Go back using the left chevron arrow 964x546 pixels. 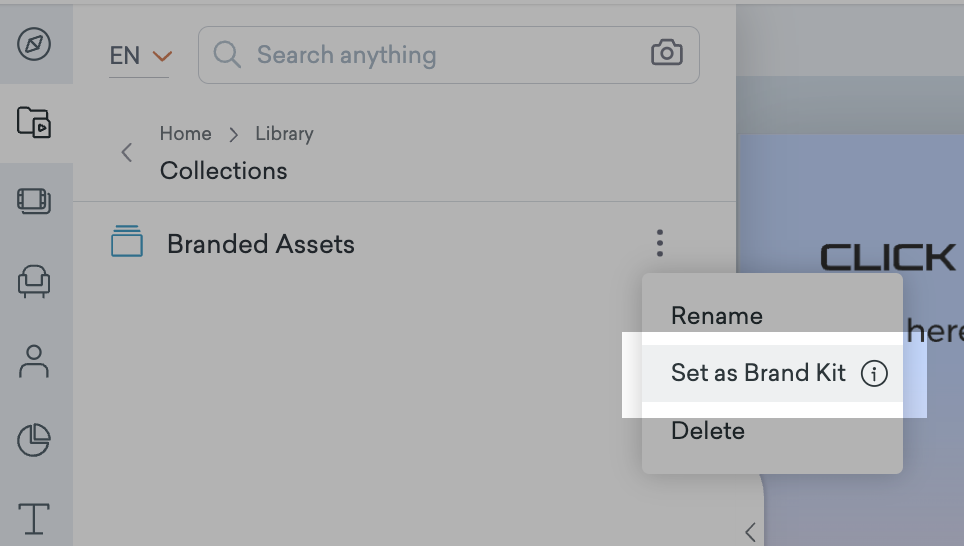coord(127,153)
